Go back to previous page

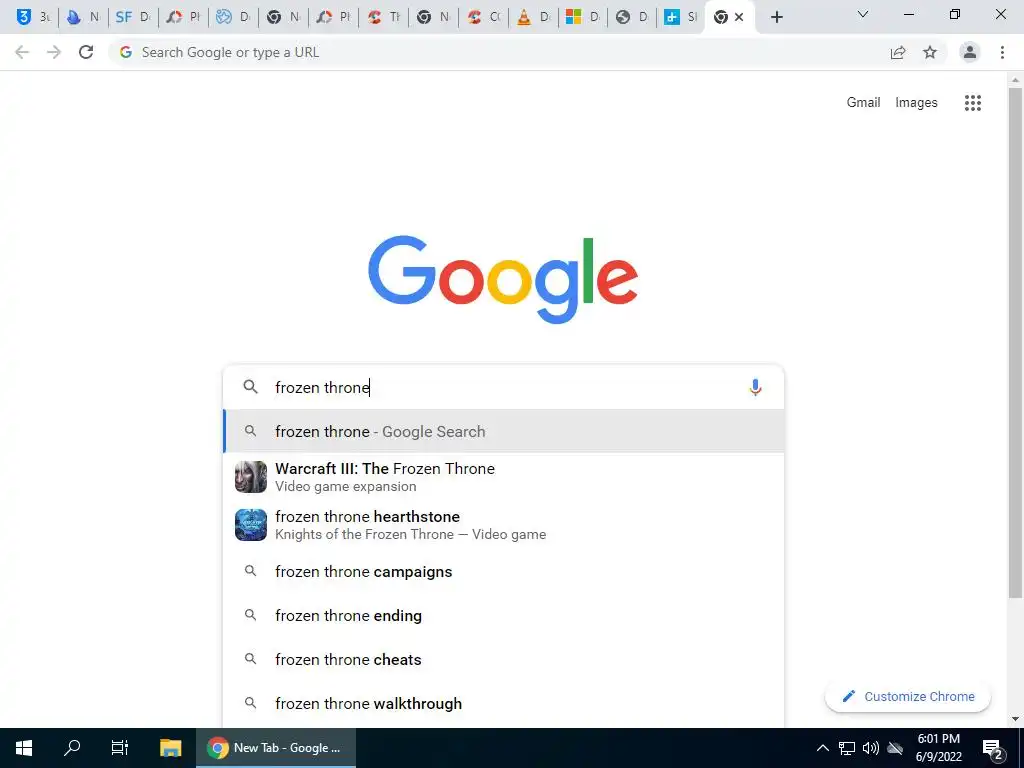coord(22,52)
